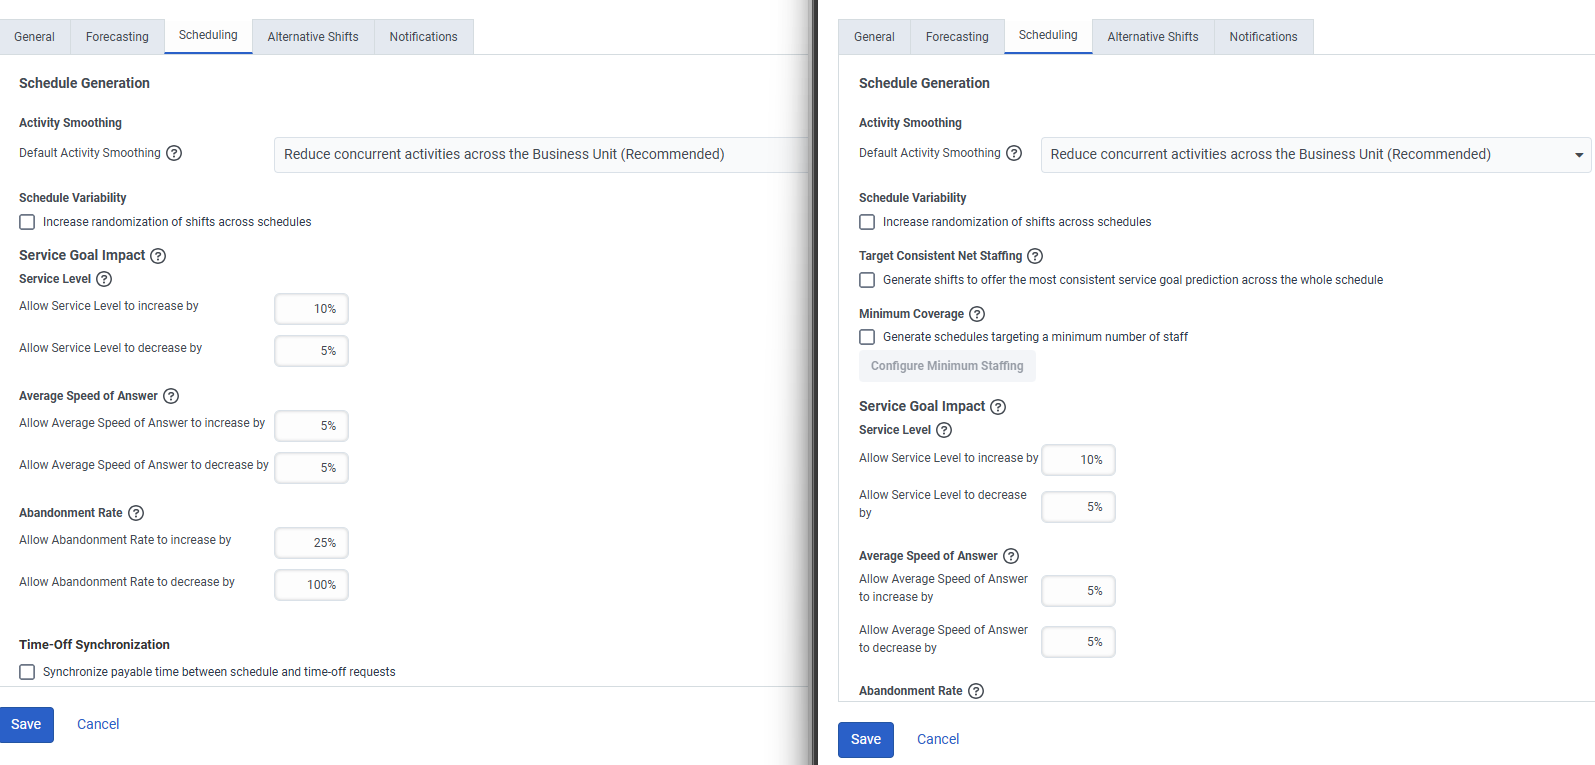
Task: Toggle consistent service goal prediction checkbox
Action: point(867,280)
